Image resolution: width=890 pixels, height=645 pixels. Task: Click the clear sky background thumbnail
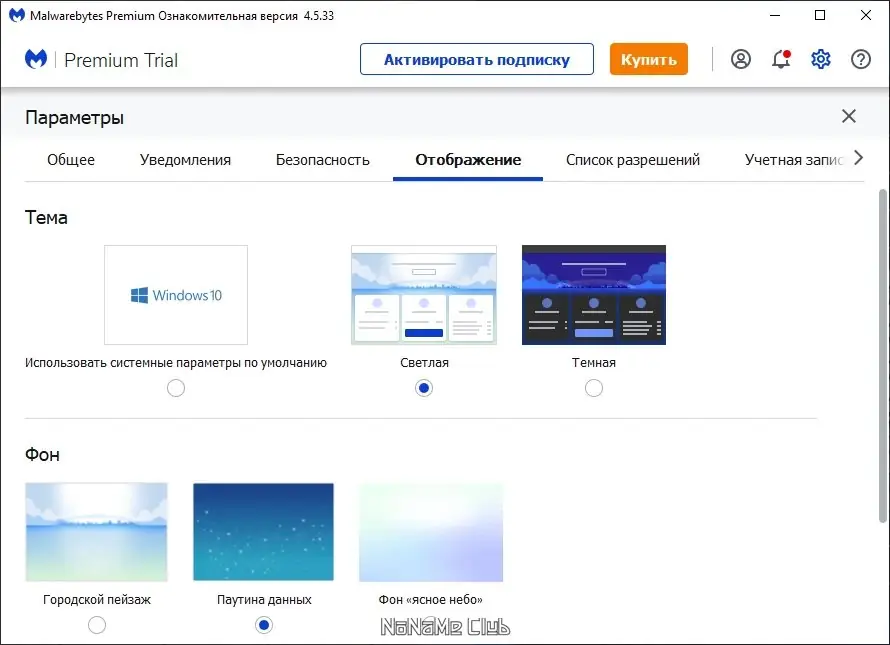pyautogui.click(x=431, y=532)
